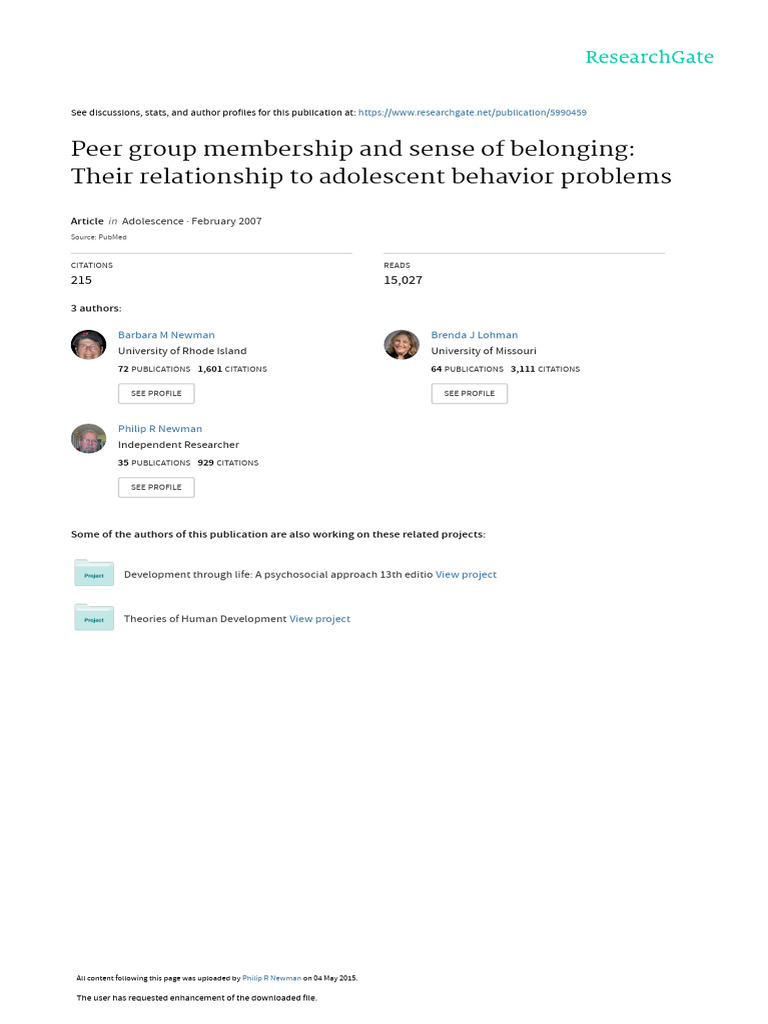
Task: Click the Adolescence journal name
Action: point(152,221)
